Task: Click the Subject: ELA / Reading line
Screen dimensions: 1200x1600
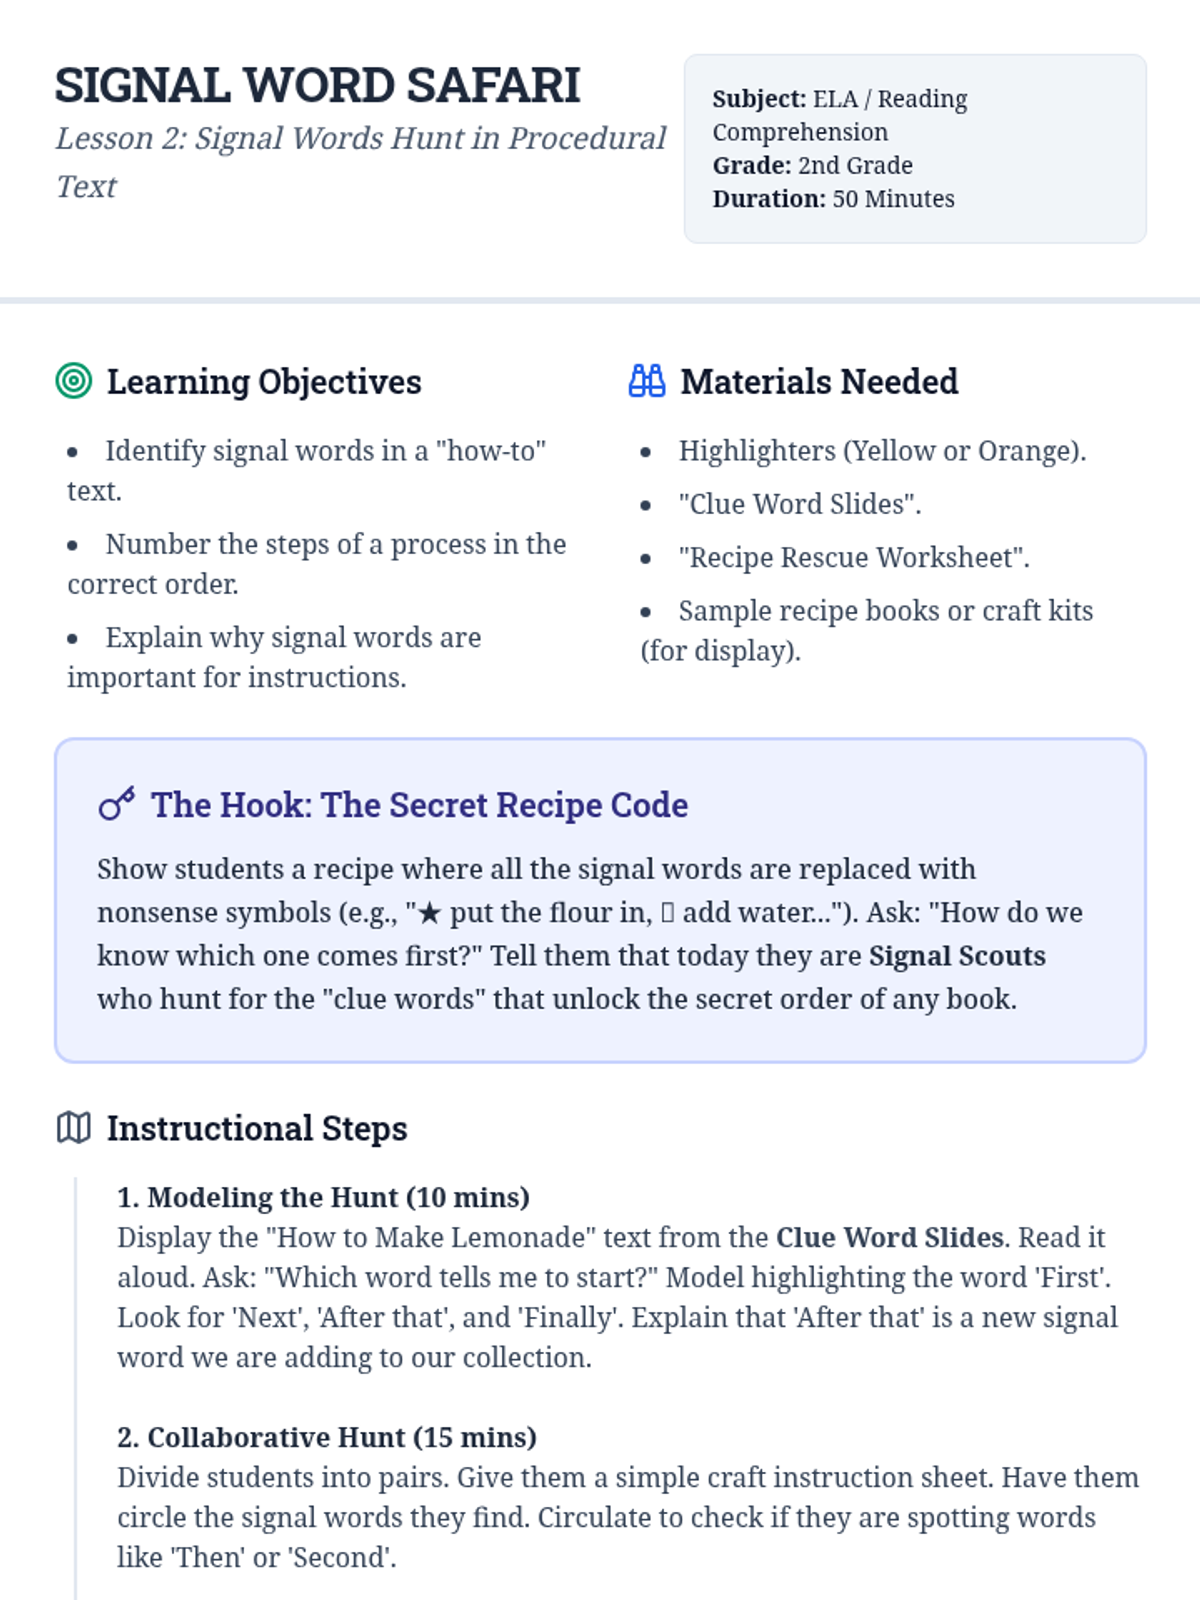Action: coord(839,116)
